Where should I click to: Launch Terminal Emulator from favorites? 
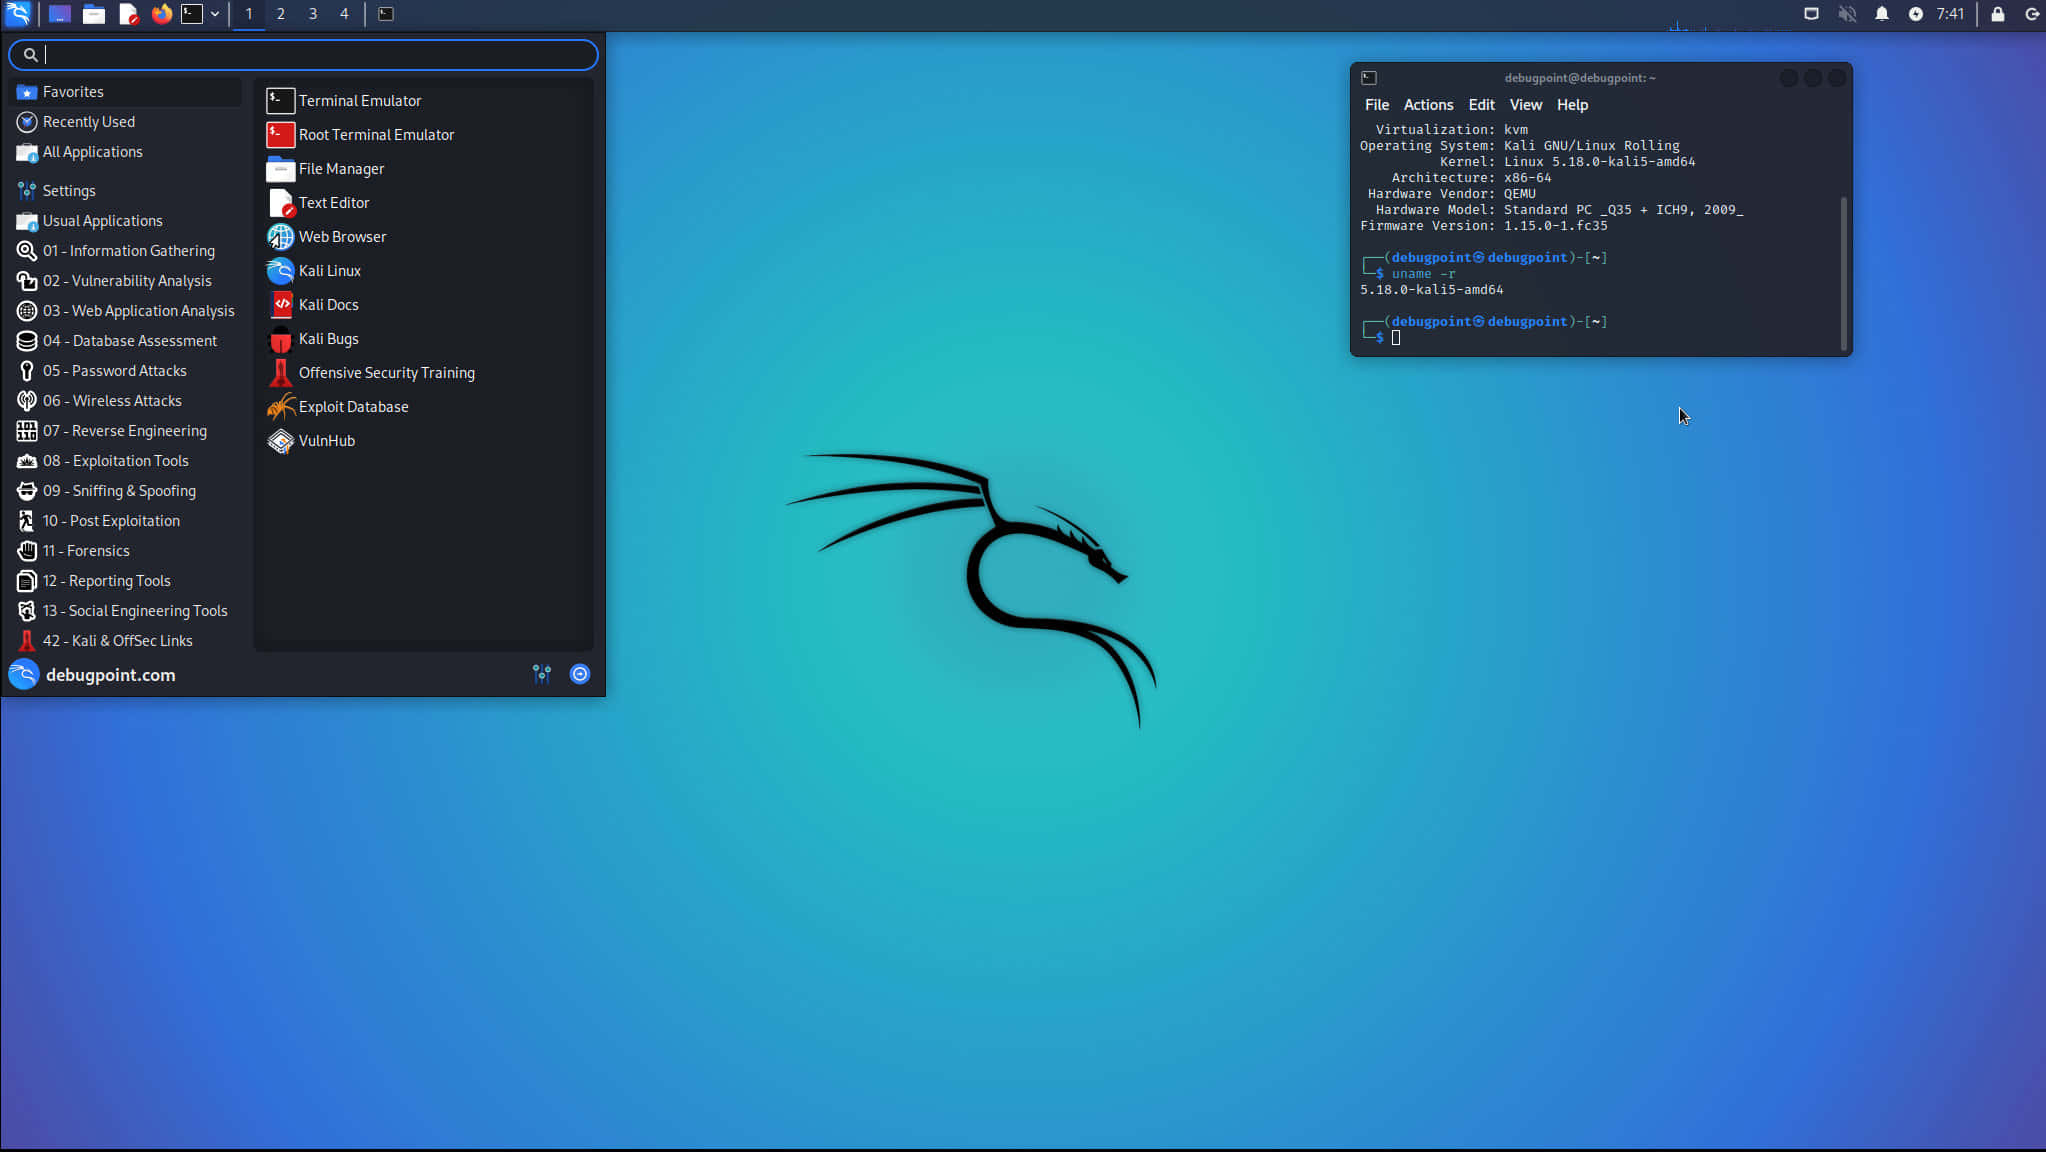(x=424, y=101)
